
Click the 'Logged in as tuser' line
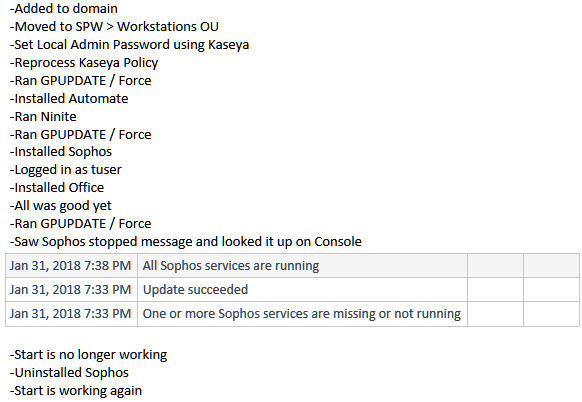pyautogui.click(x=66, y=170)
